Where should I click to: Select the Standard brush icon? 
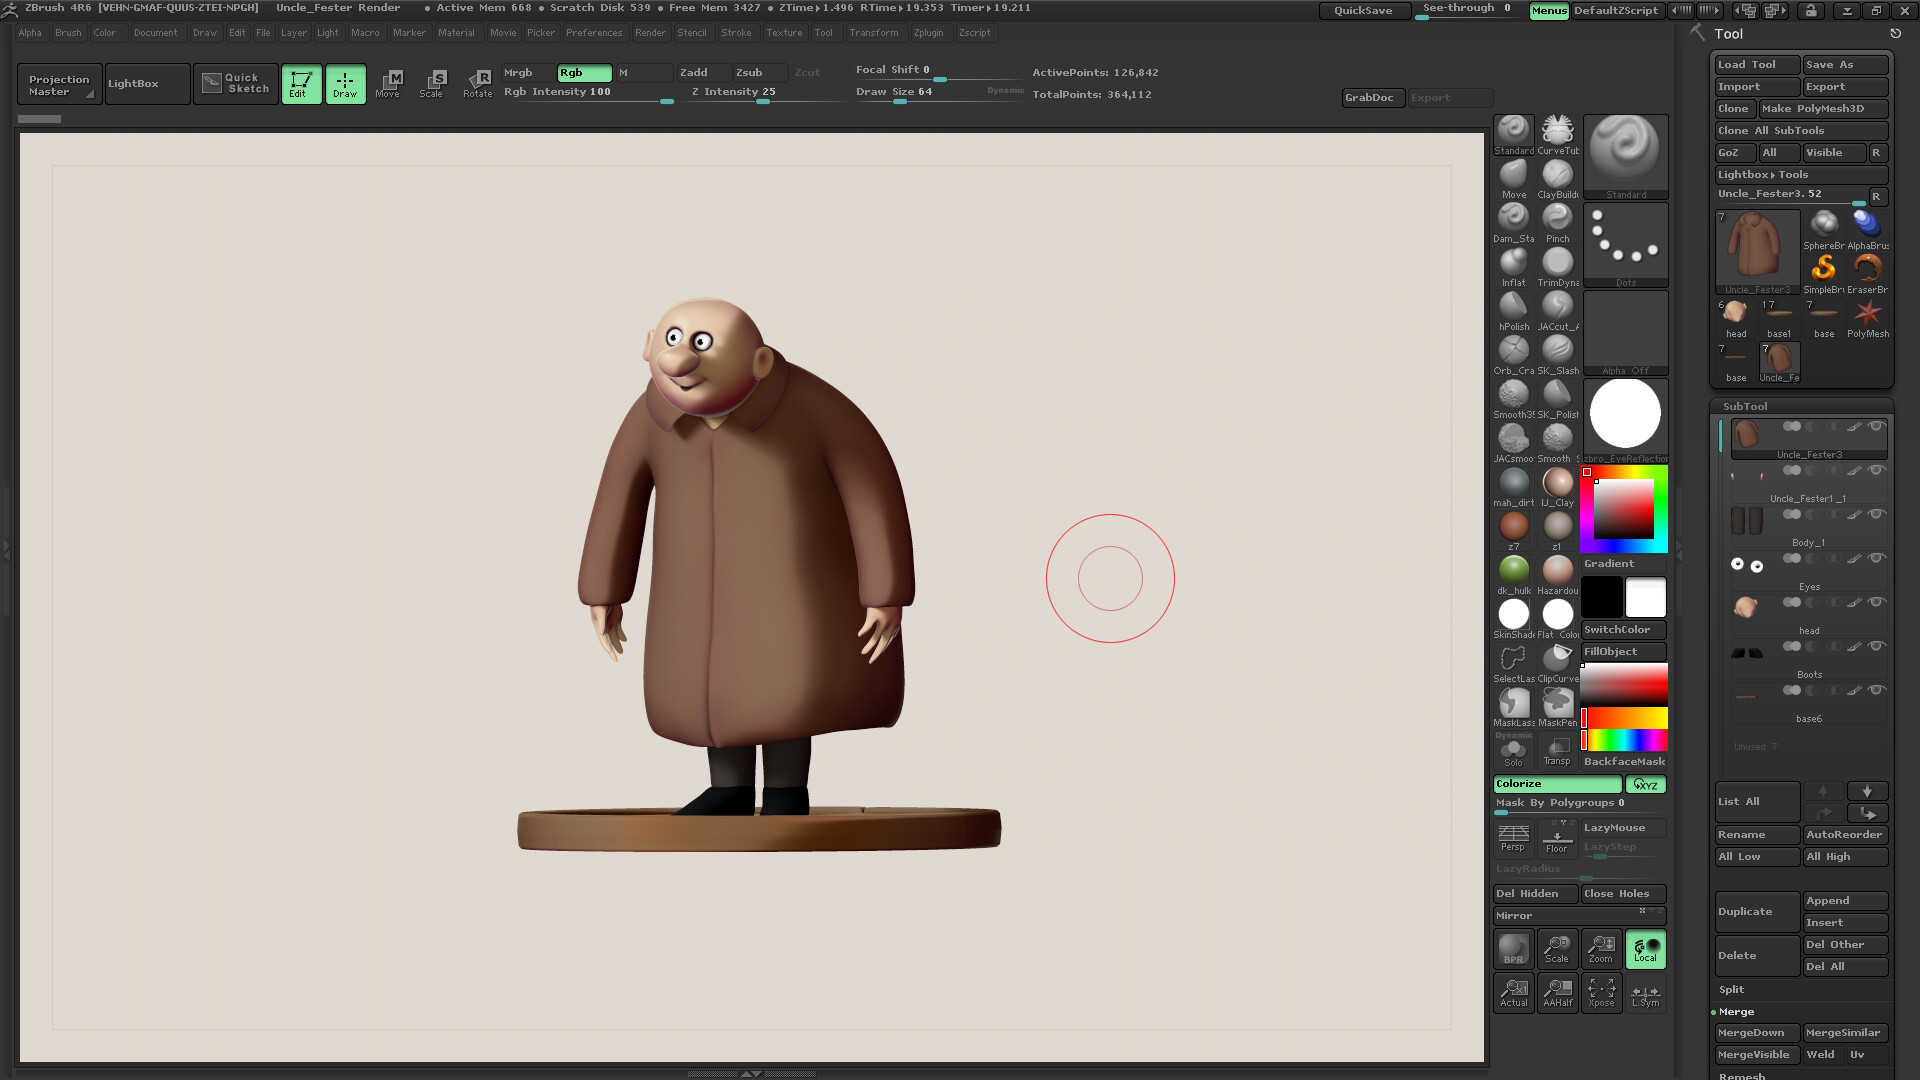click(x=1513, y=135)
